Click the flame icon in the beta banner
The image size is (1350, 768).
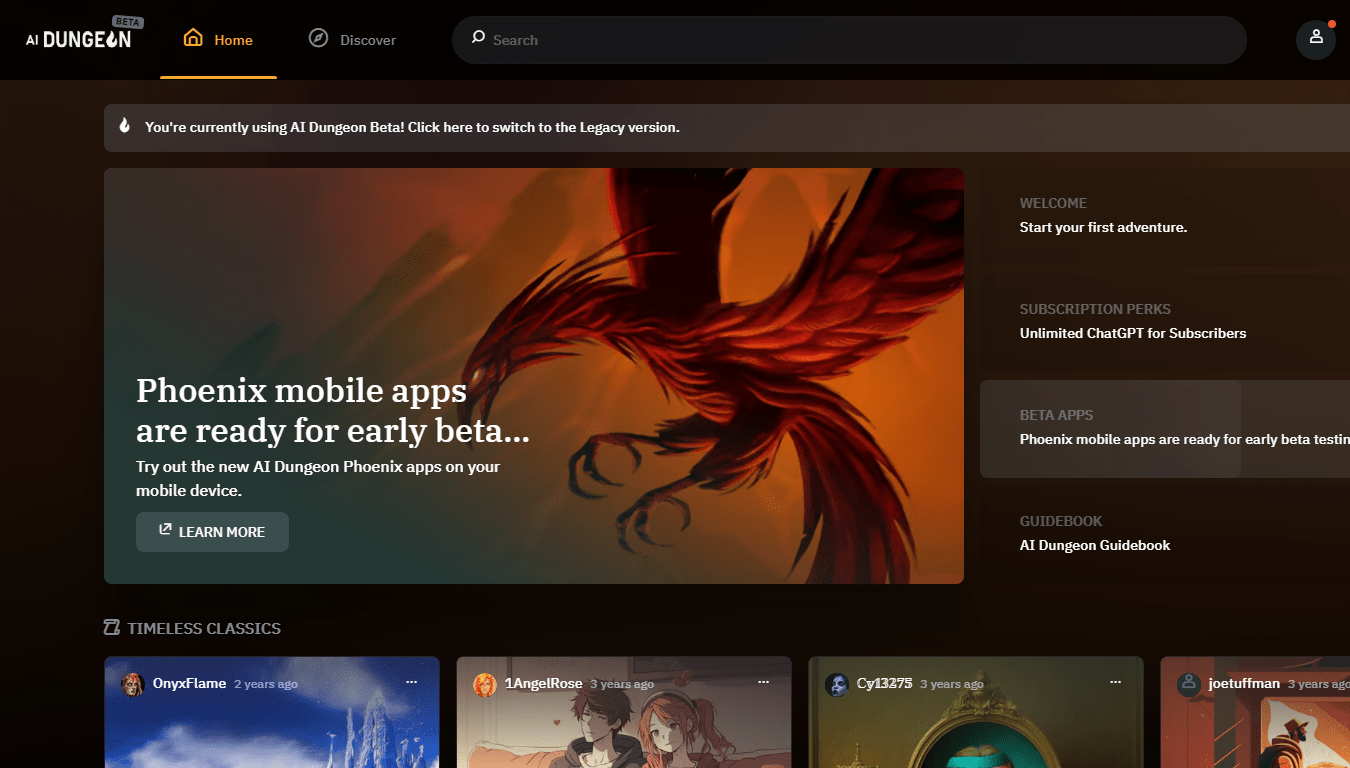[125, 126]
